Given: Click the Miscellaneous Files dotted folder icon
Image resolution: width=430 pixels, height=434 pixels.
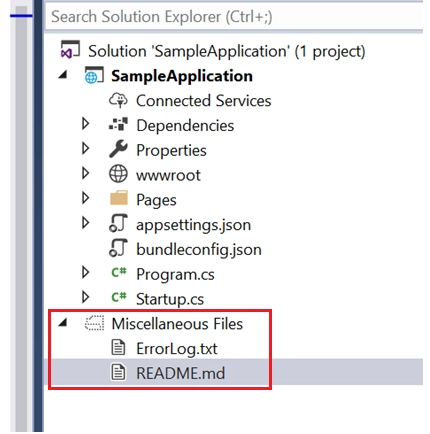Looking at the screenshot, I should click(x=94, y=323).
